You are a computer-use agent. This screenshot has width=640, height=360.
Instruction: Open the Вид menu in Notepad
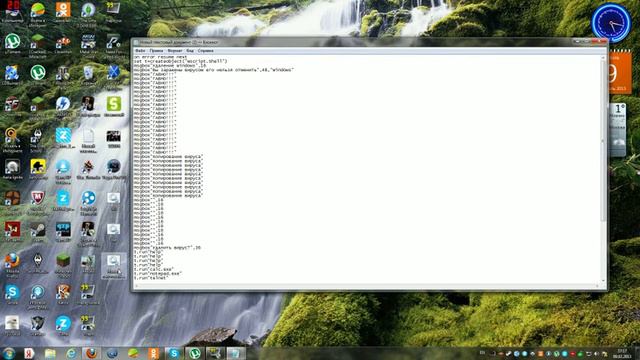190,51
